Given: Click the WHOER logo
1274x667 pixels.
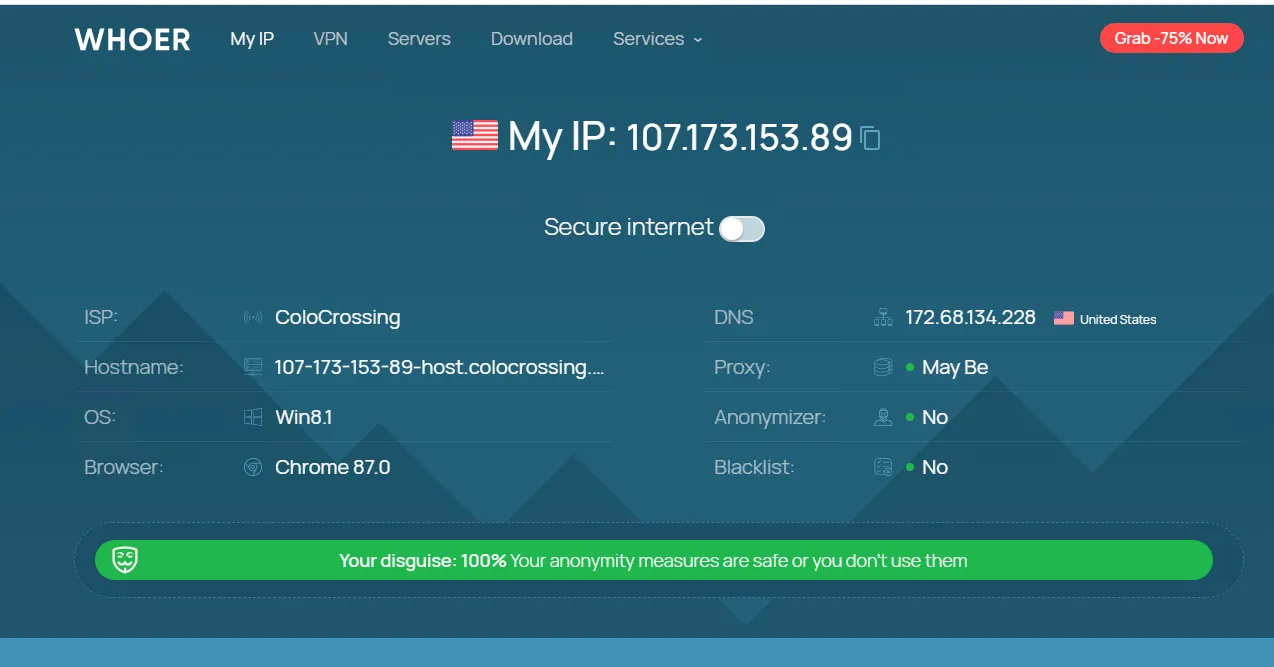Looking at the screenshot, I should pos(132,39).
